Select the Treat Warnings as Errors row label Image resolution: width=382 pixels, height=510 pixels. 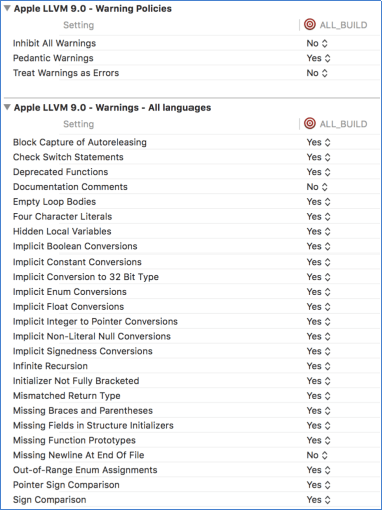[x=66, y=73]
